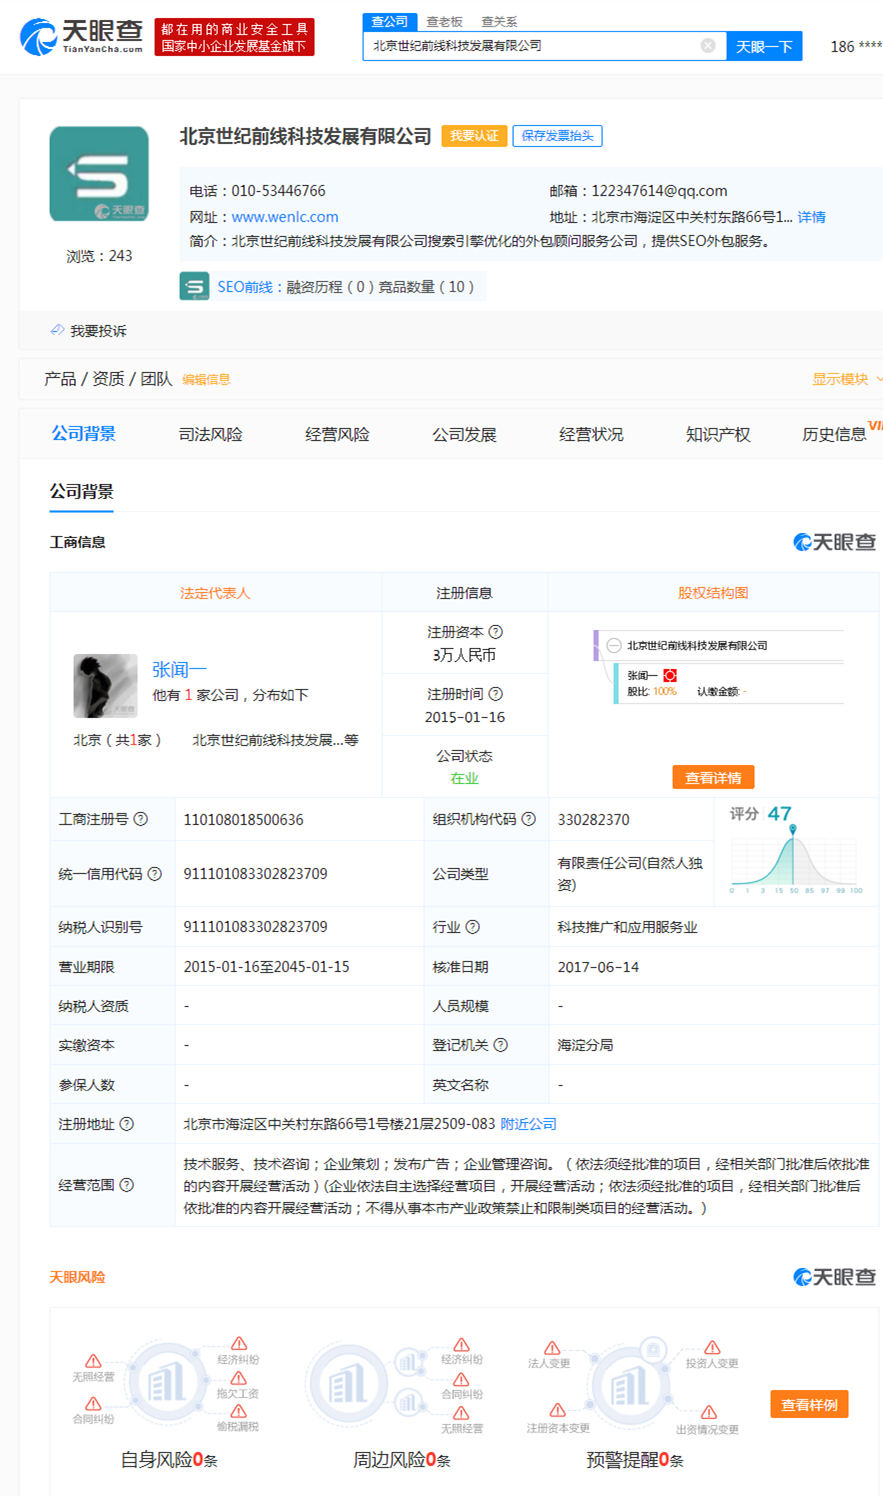Click 我要投诉 text link
883x1496 pixels.
pyautogui.click(x=98, y=331)
